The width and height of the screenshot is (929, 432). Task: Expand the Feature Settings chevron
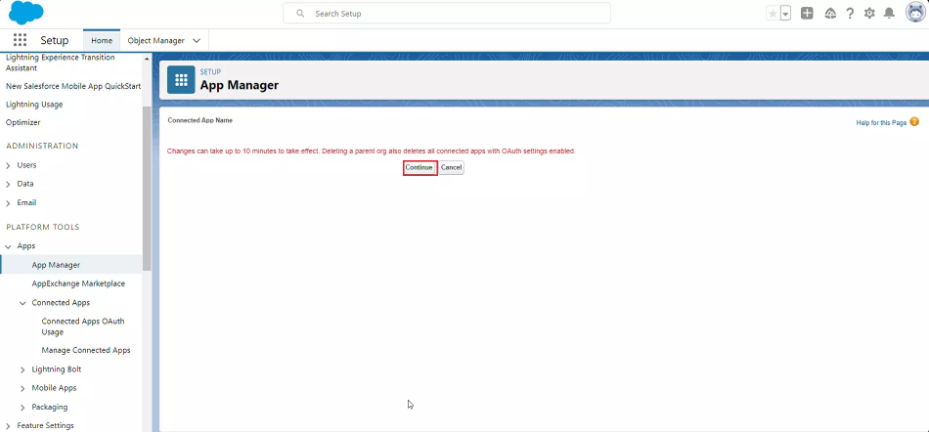point(8,426)
